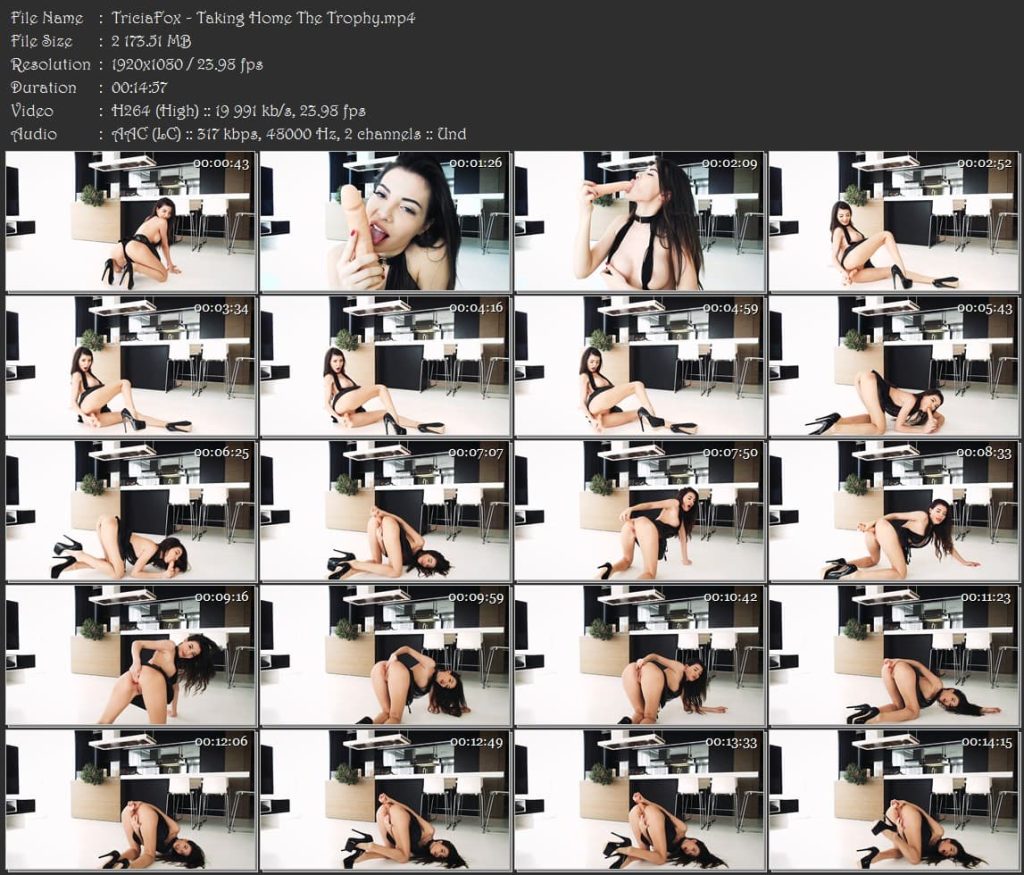Image resolution: width=1024 pixels, height=875 pixels.
Task: Click the final frame at 00:14:15
Action: (x=893, y=800)
